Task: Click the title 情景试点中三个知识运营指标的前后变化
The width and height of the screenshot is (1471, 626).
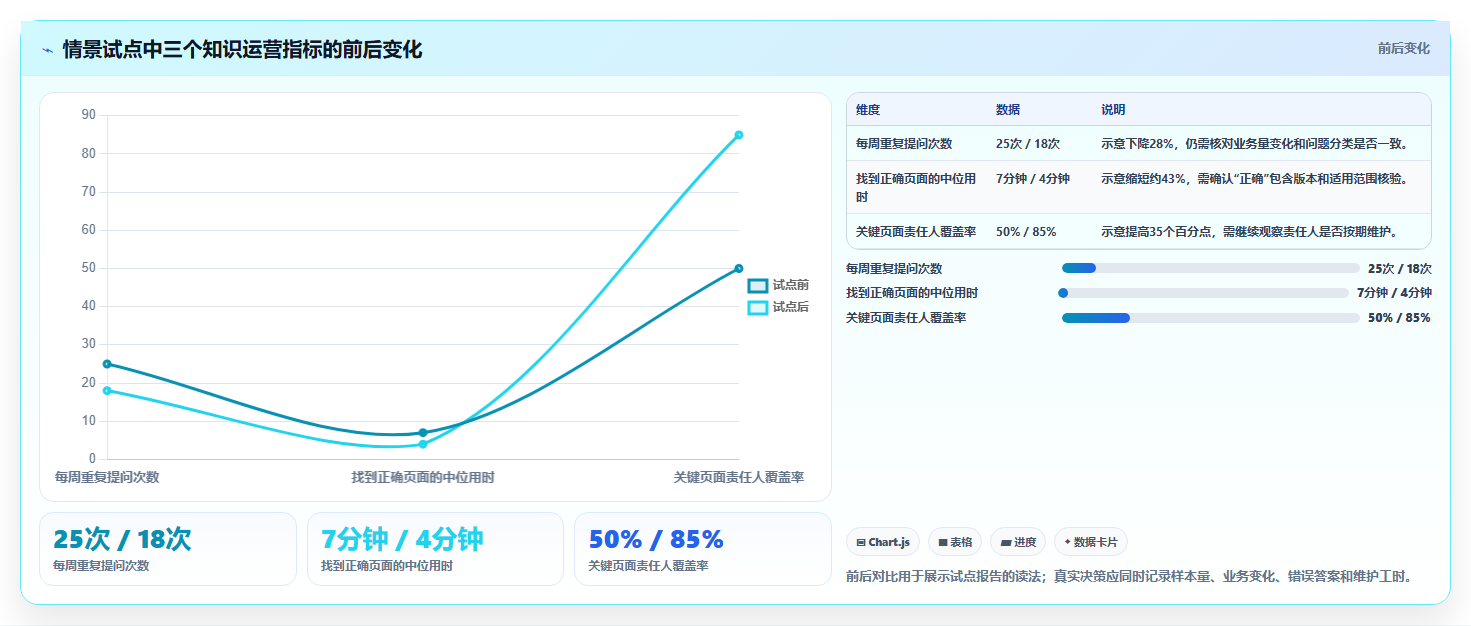Action: [242, 50]
